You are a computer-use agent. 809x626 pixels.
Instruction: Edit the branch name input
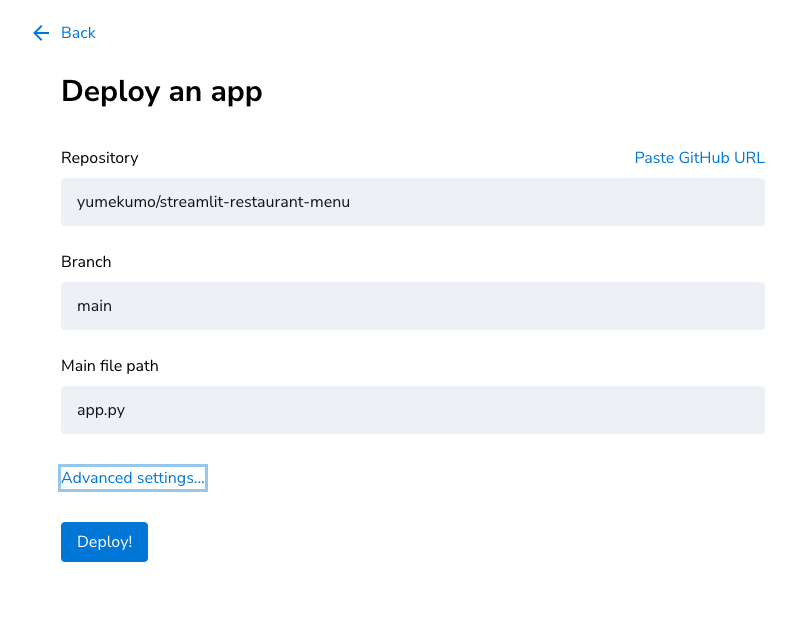(x=413, y=306)
